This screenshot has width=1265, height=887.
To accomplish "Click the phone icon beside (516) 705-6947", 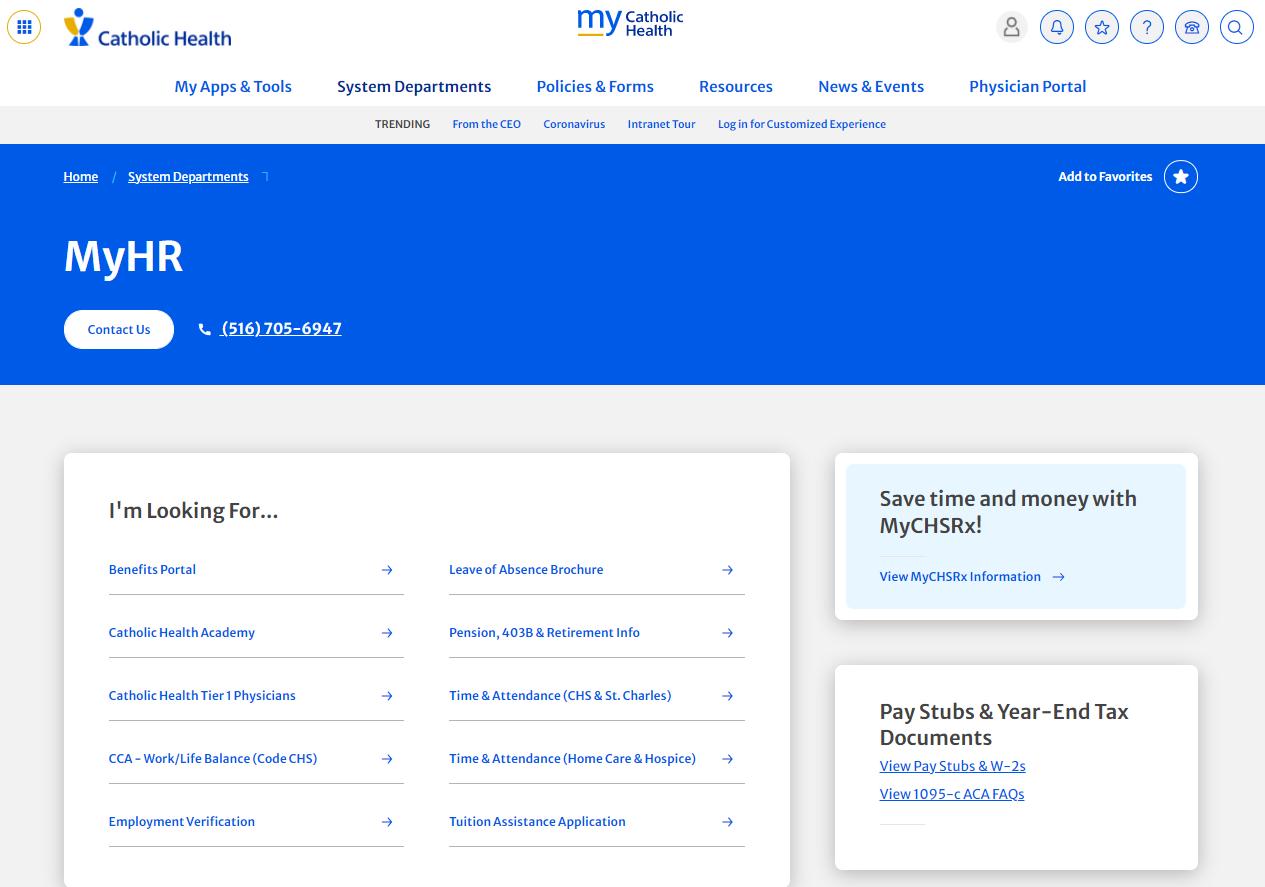I will (205, 329).
